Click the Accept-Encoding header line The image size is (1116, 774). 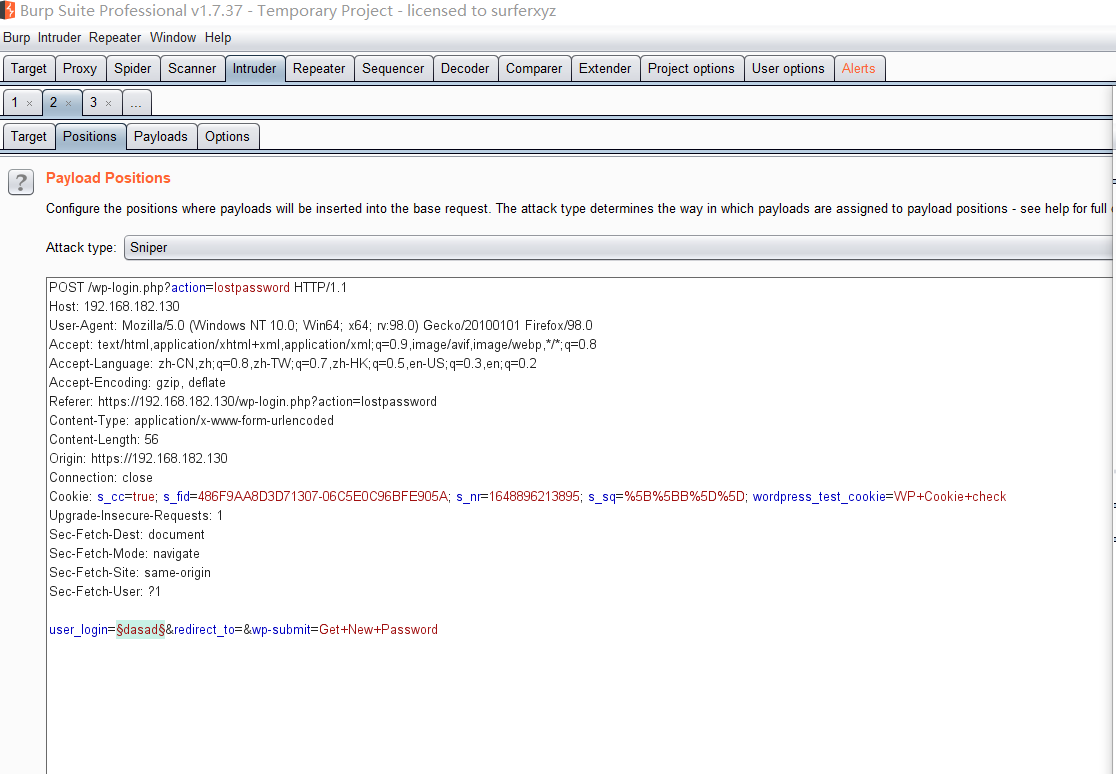click(137, 382)
